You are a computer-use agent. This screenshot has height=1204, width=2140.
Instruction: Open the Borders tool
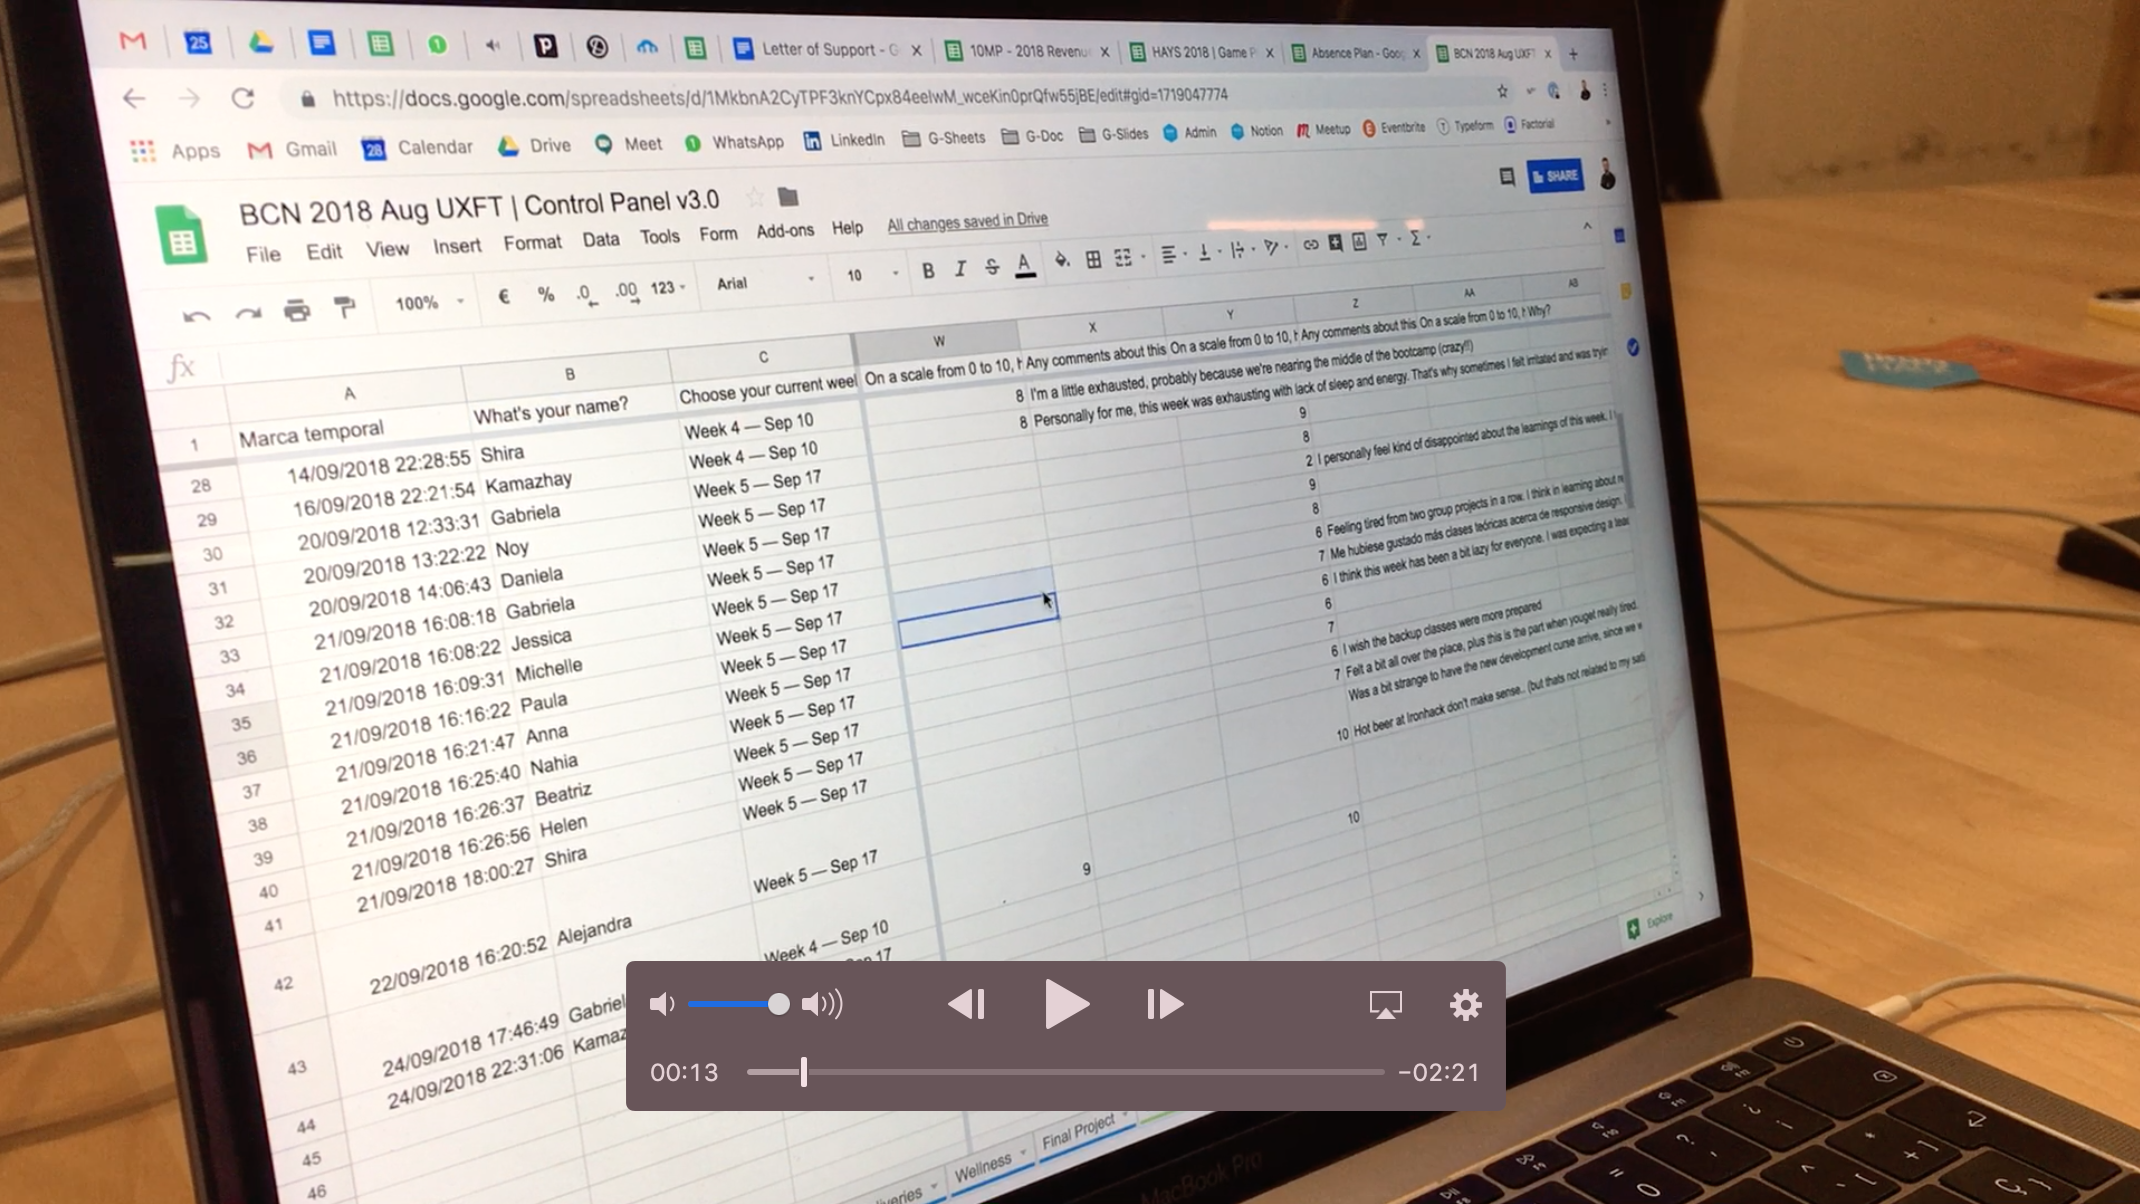click(x=1093, y=260)
